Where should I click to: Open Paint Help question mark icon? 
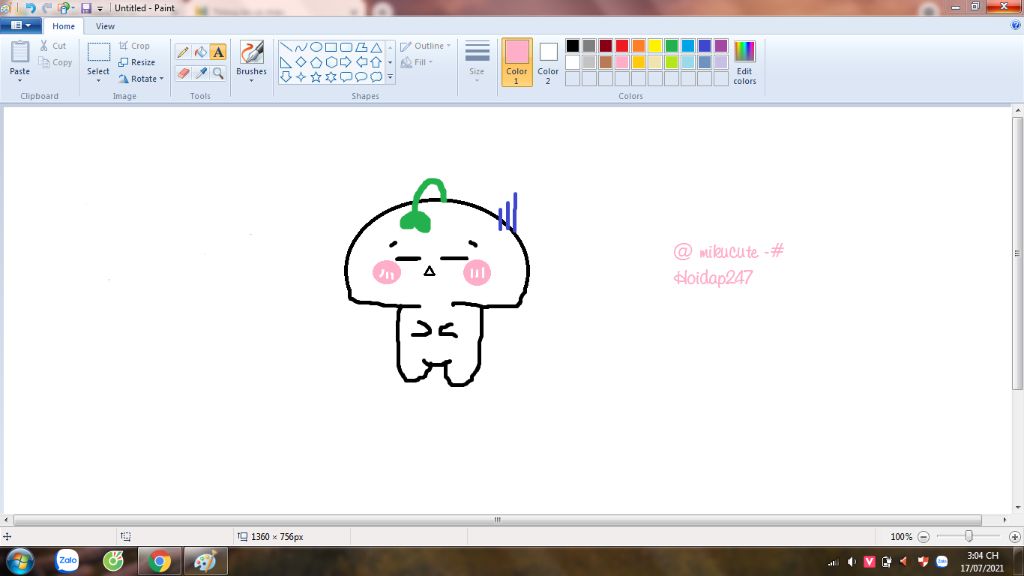1016,25
